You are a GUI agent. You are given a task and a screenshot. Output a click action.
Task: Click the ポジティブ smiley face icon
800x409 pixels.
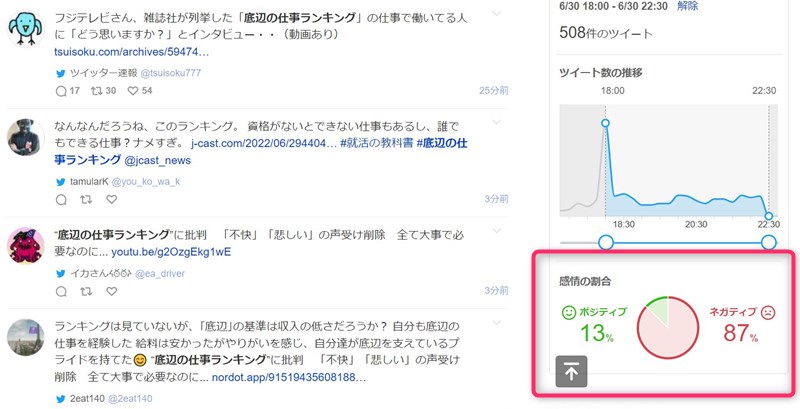coord(568,312)
